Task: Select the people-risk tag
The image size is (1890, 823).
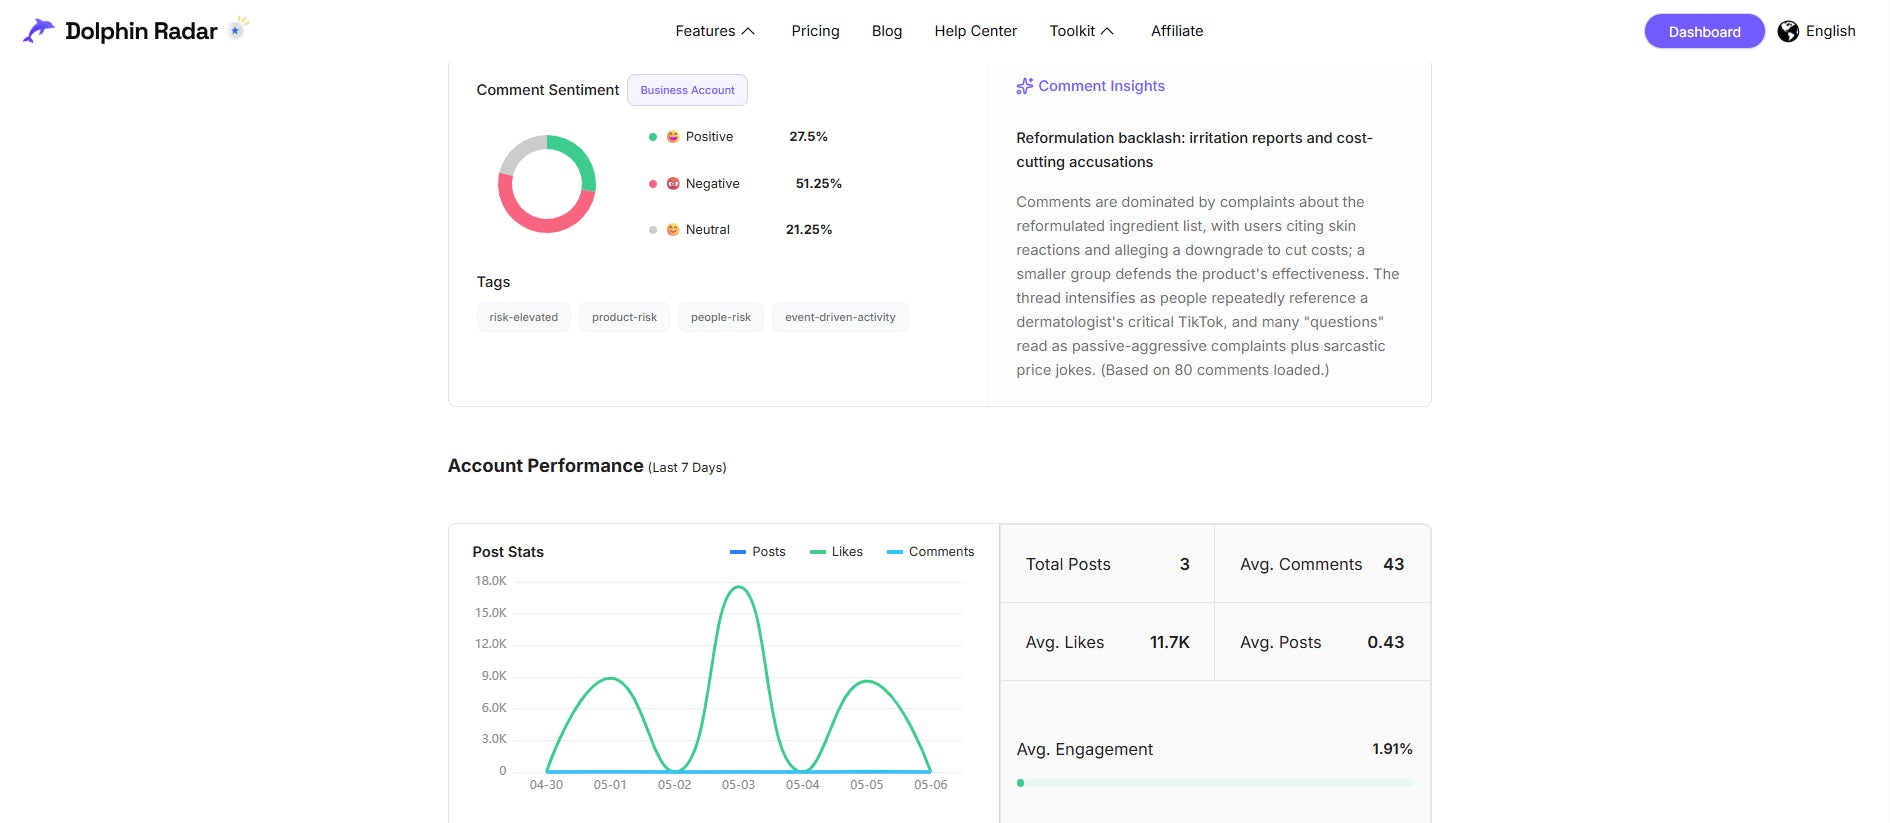Action: (x=720, y=317)
